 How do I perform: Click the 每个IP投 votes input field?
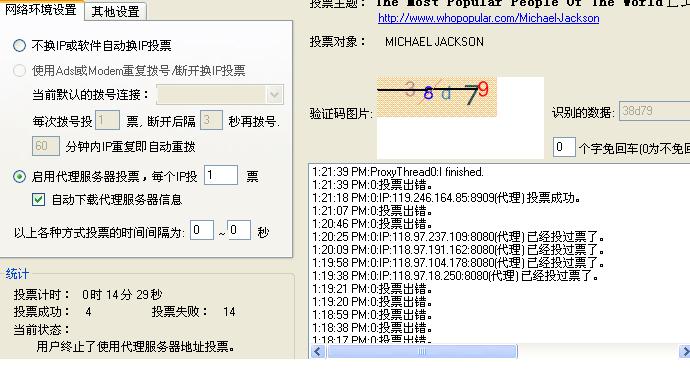pyautogui.click(x=221, y=176)
